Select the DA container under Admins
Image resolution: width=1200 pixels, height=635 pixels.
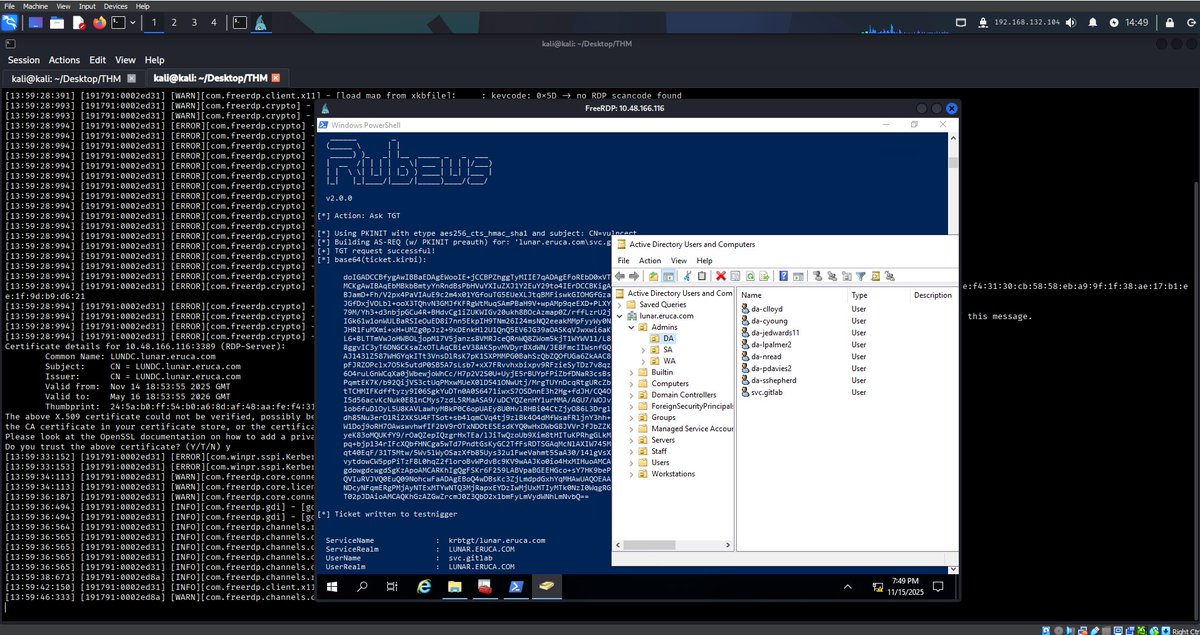[668, 338]
